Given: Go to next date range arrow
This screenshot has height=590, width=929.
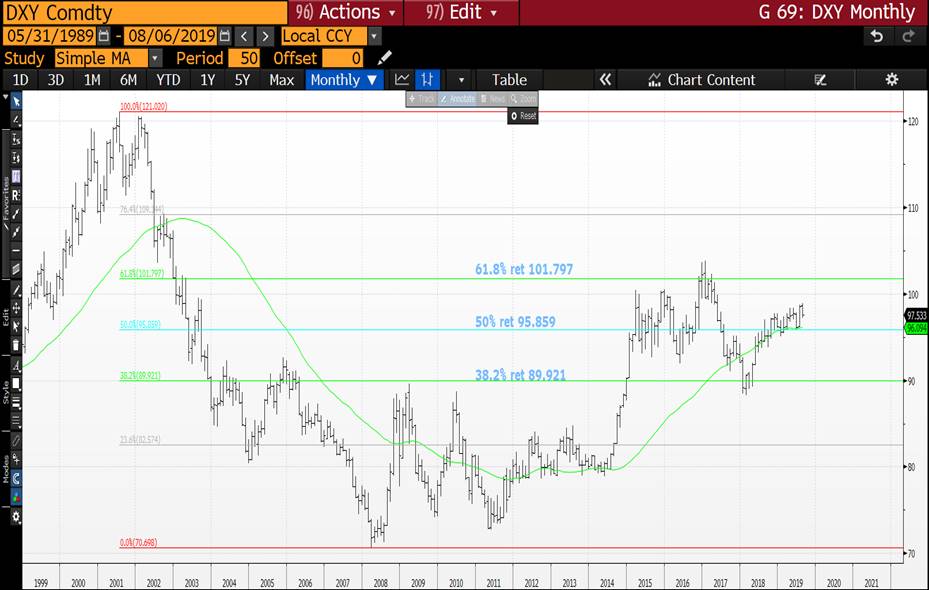Looking at the screenshot, I should point(265,36).
